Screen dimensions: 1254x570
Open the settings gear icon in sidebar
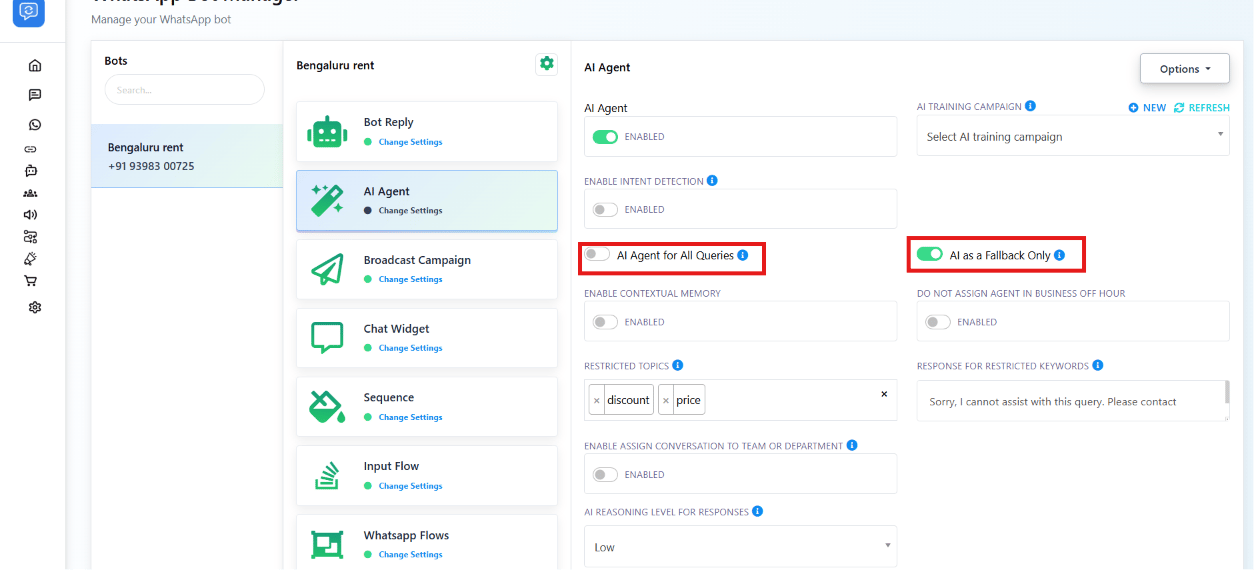pyautogui.click(x=35, y=307)
